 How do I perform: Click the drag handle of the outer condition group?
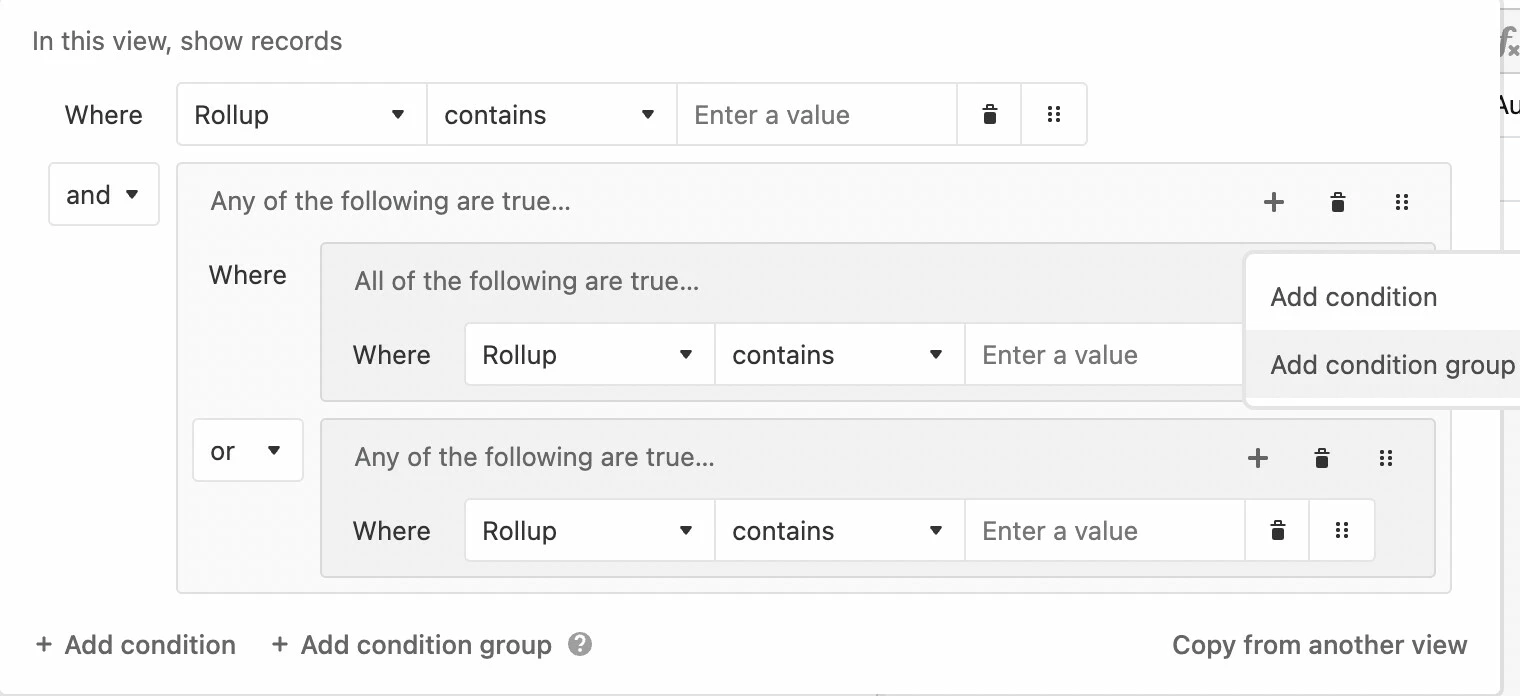pyautogui.click(x=1402, y=202)
